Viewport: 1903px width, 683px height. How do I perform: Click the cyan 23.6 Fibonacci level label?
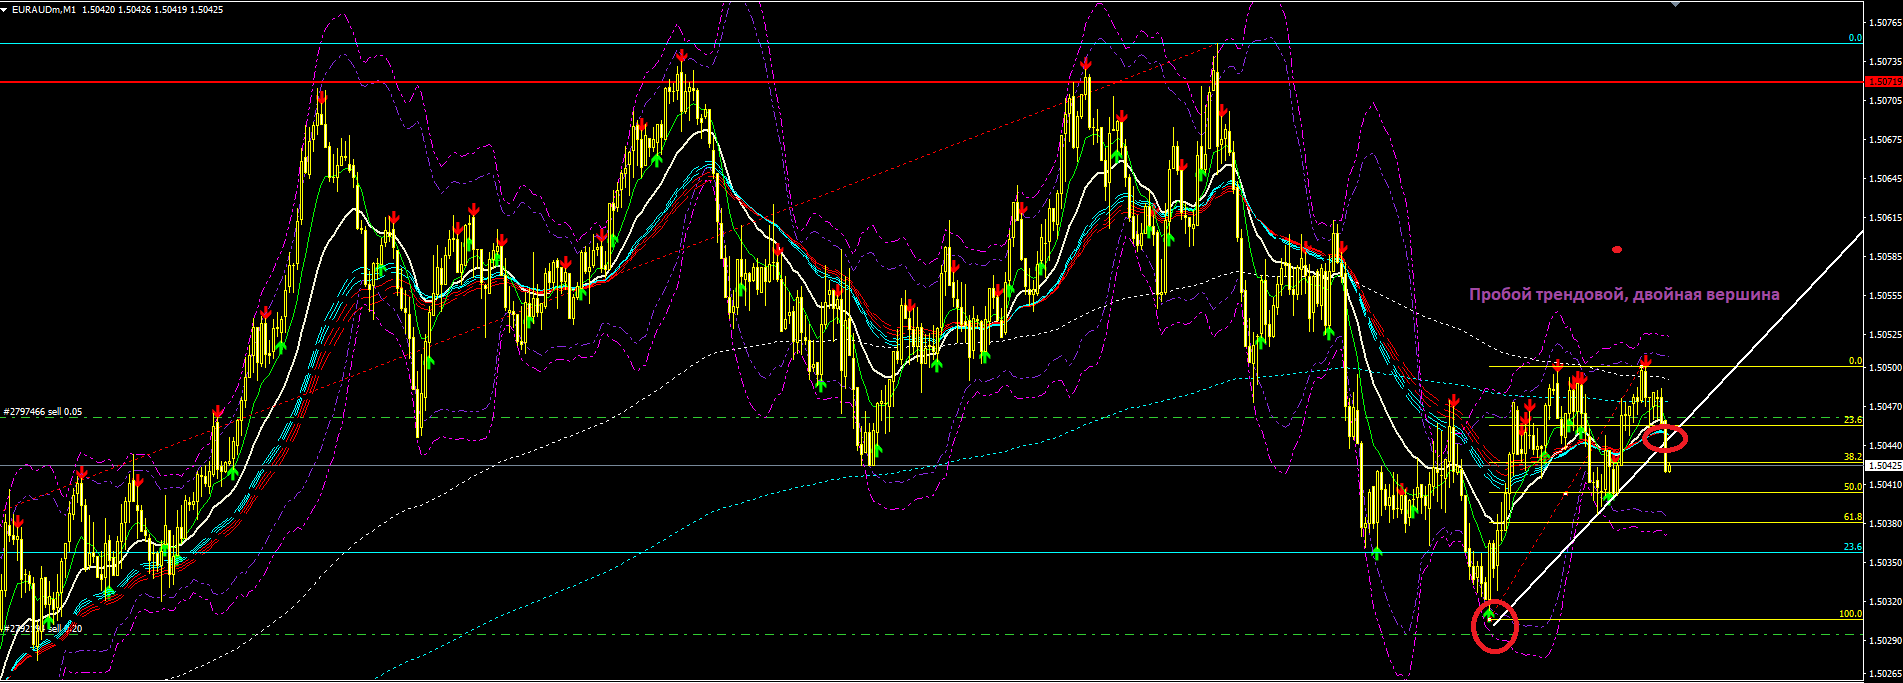1853,547
